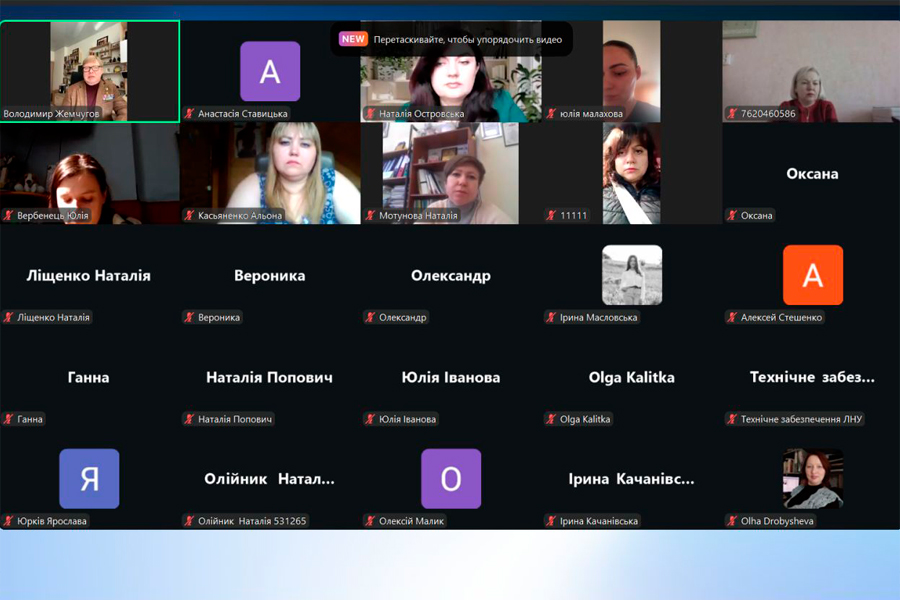Click muted mic icon beside Olha Drobysheva
900x600 pixels.
pos(732,521)
